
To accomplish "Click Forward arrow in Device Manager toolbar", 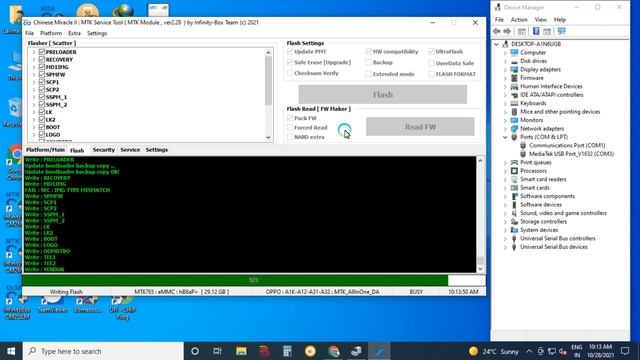I will click(x=507, y=31).
